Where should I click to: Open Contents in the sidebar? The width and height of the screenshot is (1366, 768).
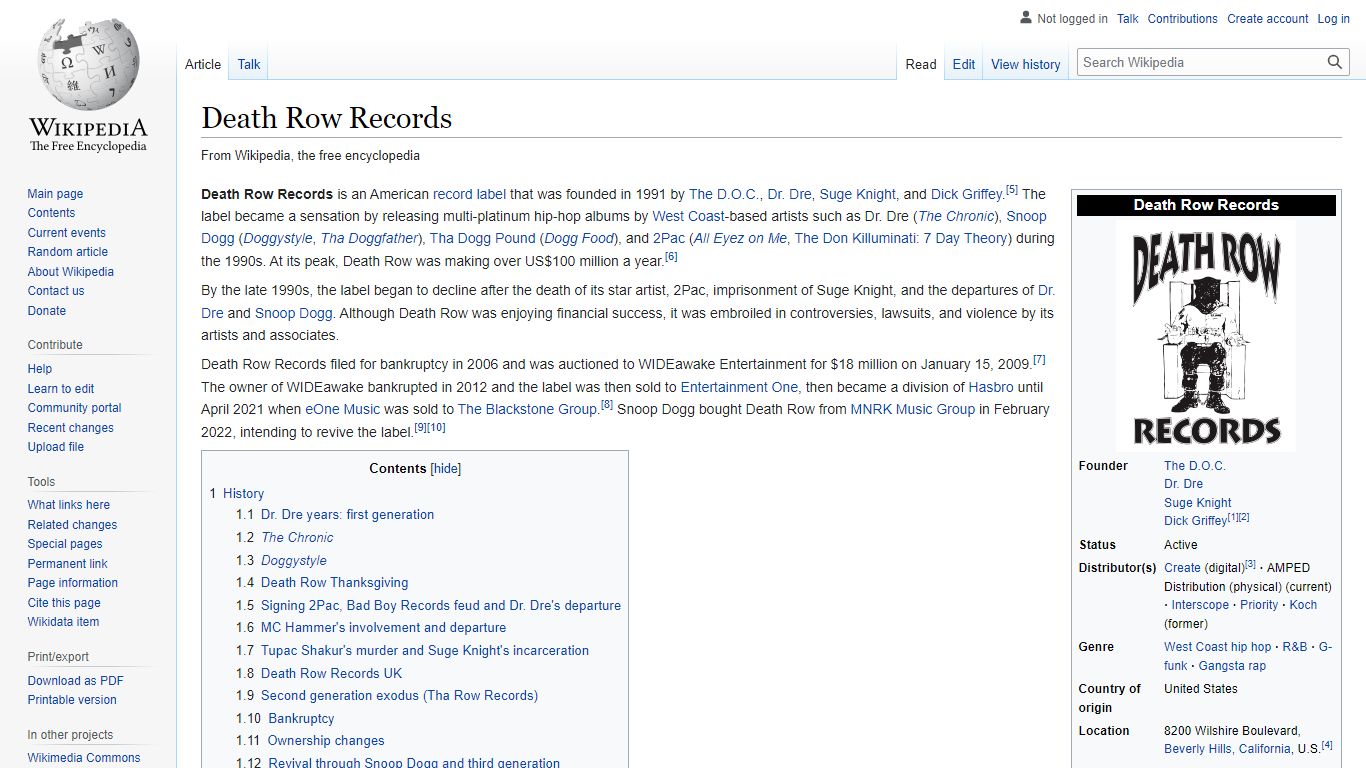tap(51, 213)
